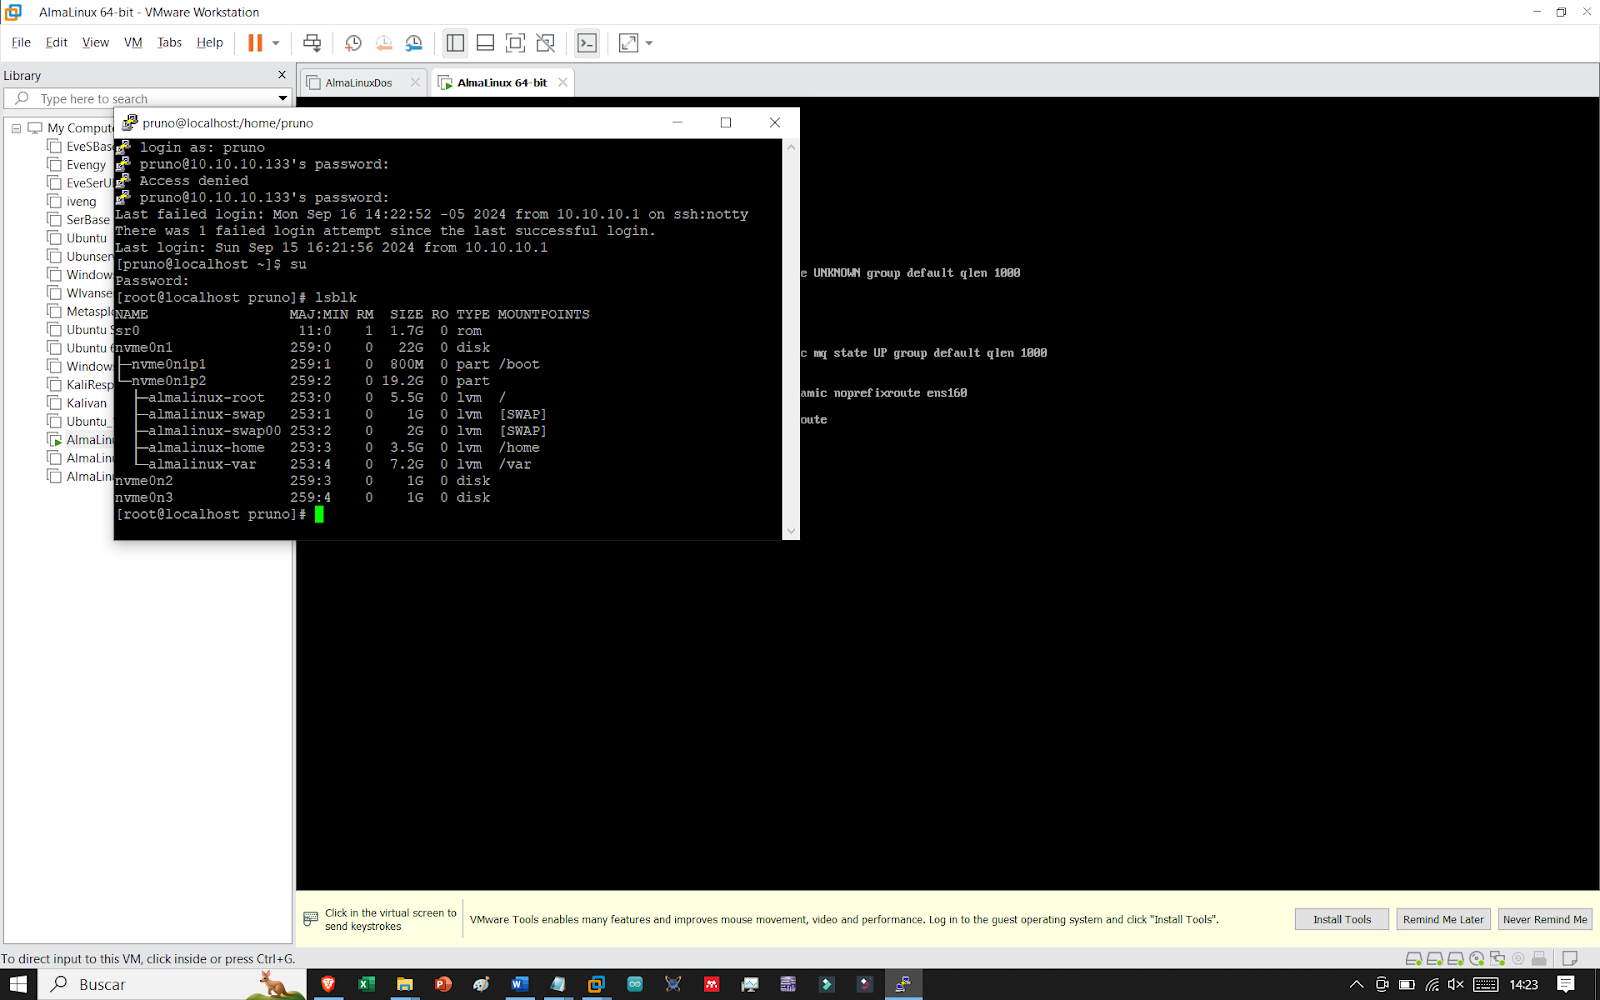Open the Windows Start menu
Screen dimensions: 1600x1000
click(18, 984)
